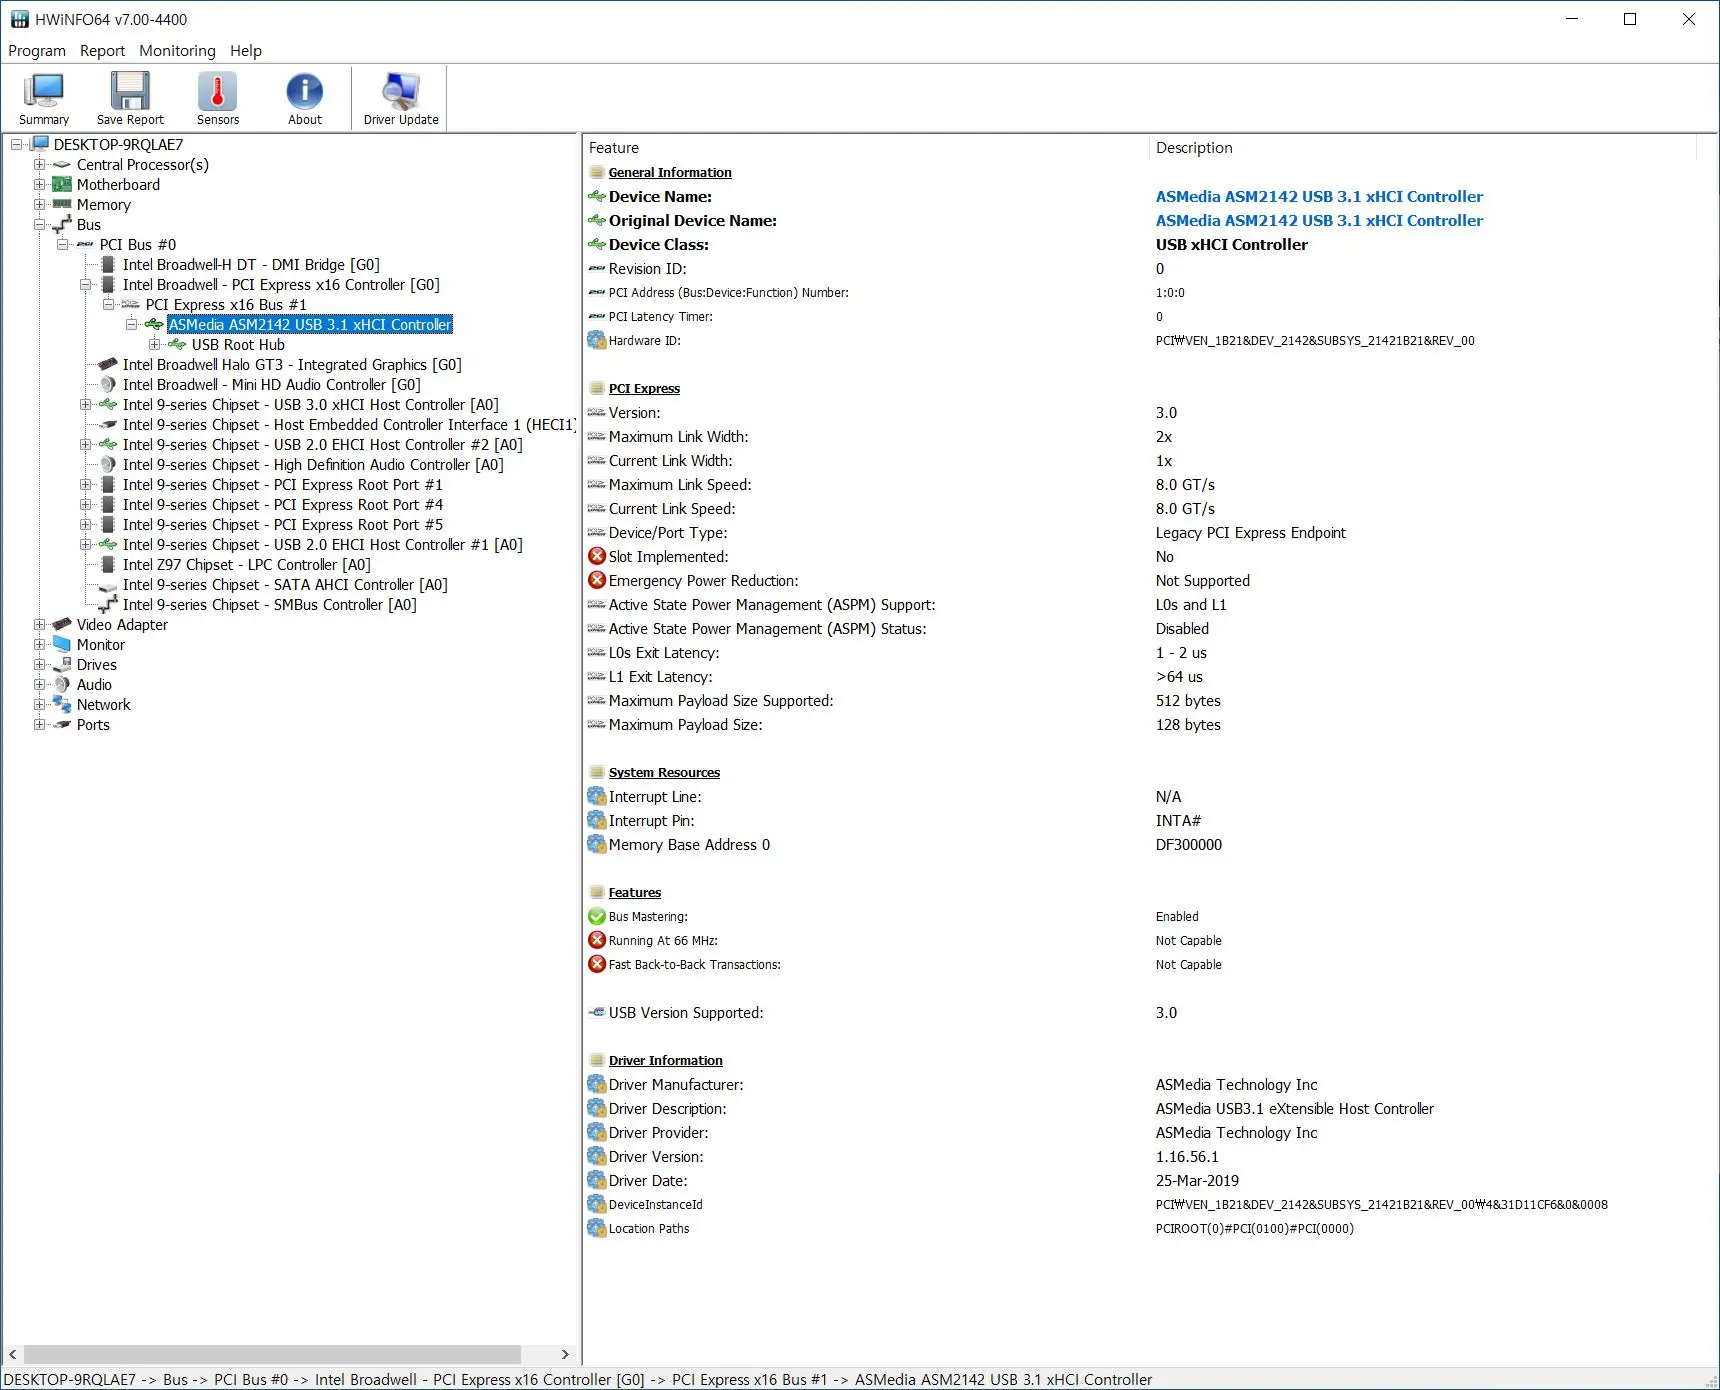Launch the Driver Update tool

(401, 99)
